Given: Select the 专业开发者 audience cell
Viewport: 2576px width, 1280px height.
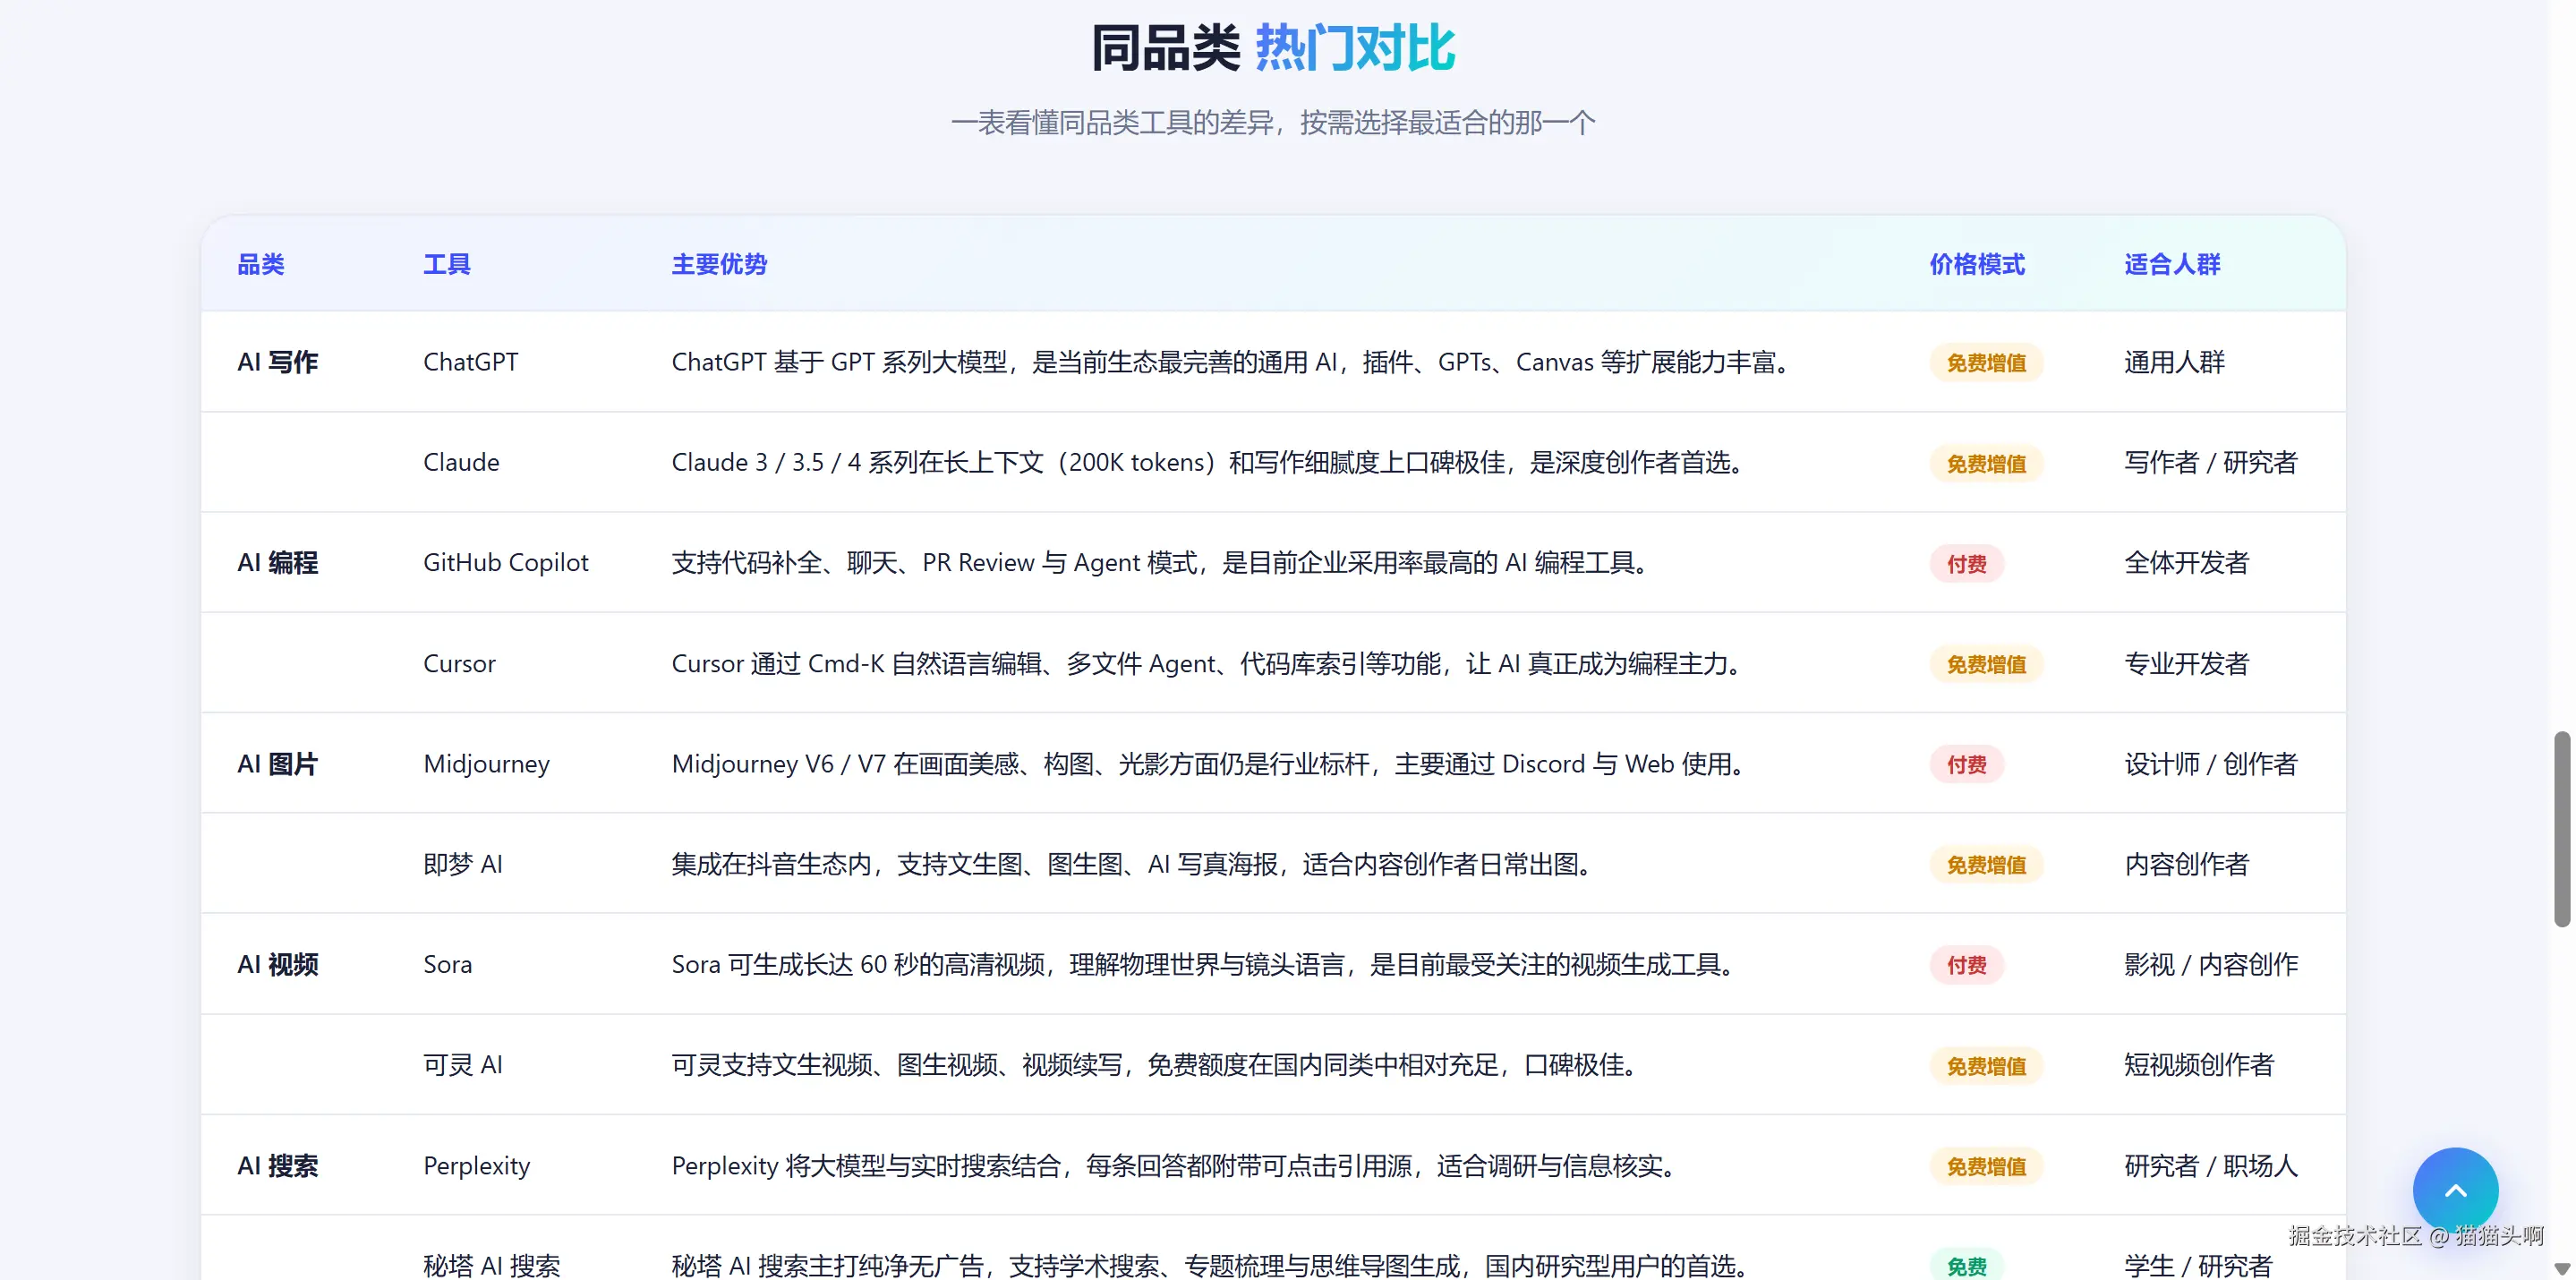Looking at the screenshot, I should [x=2187, y=663].
